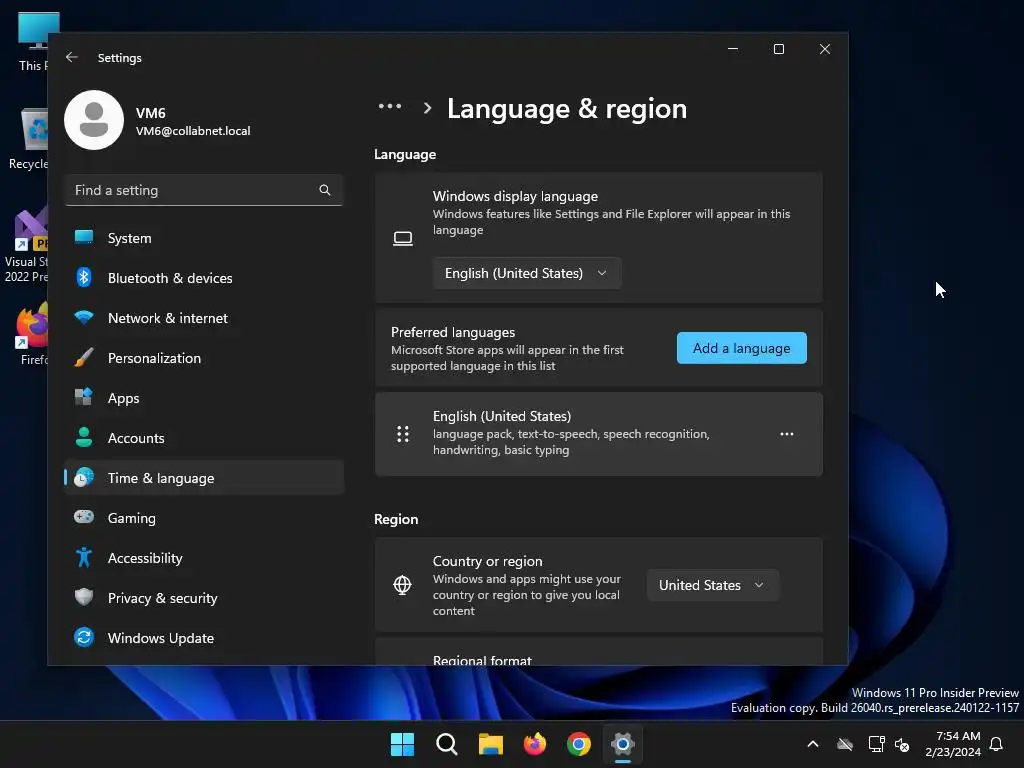The image size is (1024, 768).
Task: Click the English (United States) language entry
Action: point(598,434)
